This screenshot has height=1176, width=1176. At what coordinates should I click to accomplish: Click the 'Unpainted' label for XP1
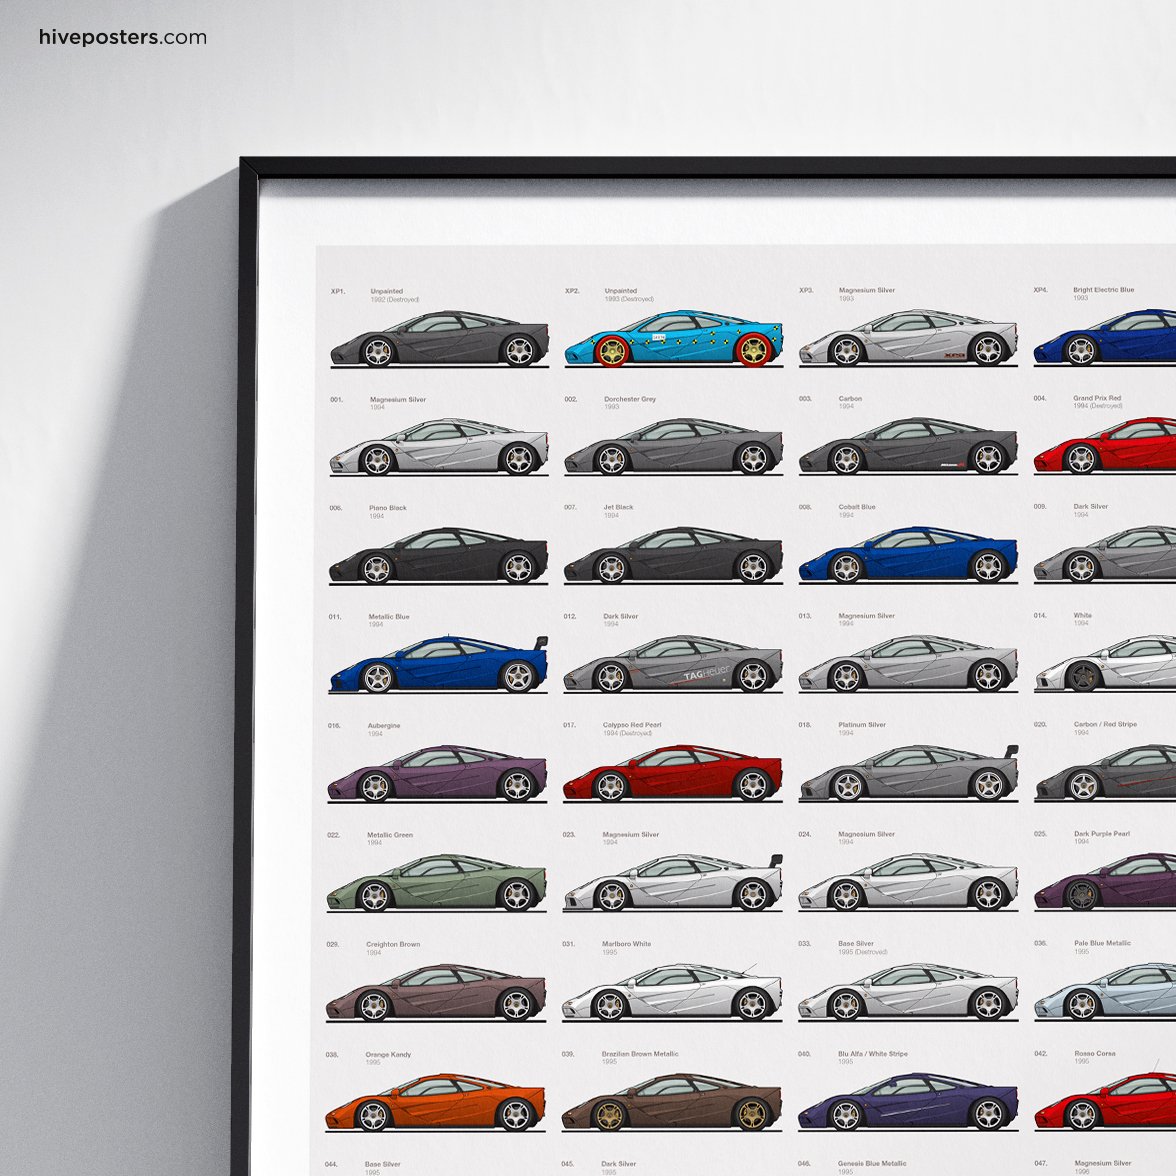pos(386,291)
